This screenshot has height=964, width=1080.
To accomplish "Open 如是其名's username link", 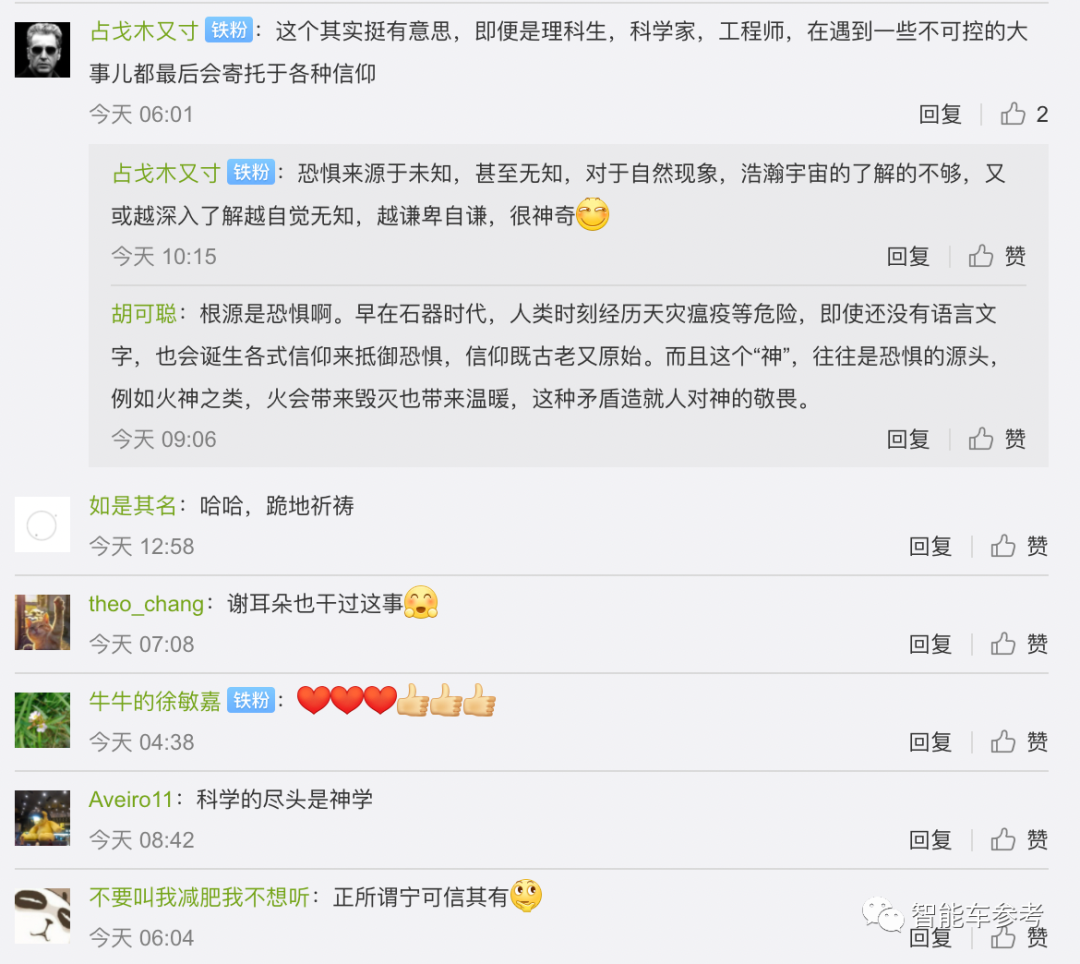I will click(133, 505).
